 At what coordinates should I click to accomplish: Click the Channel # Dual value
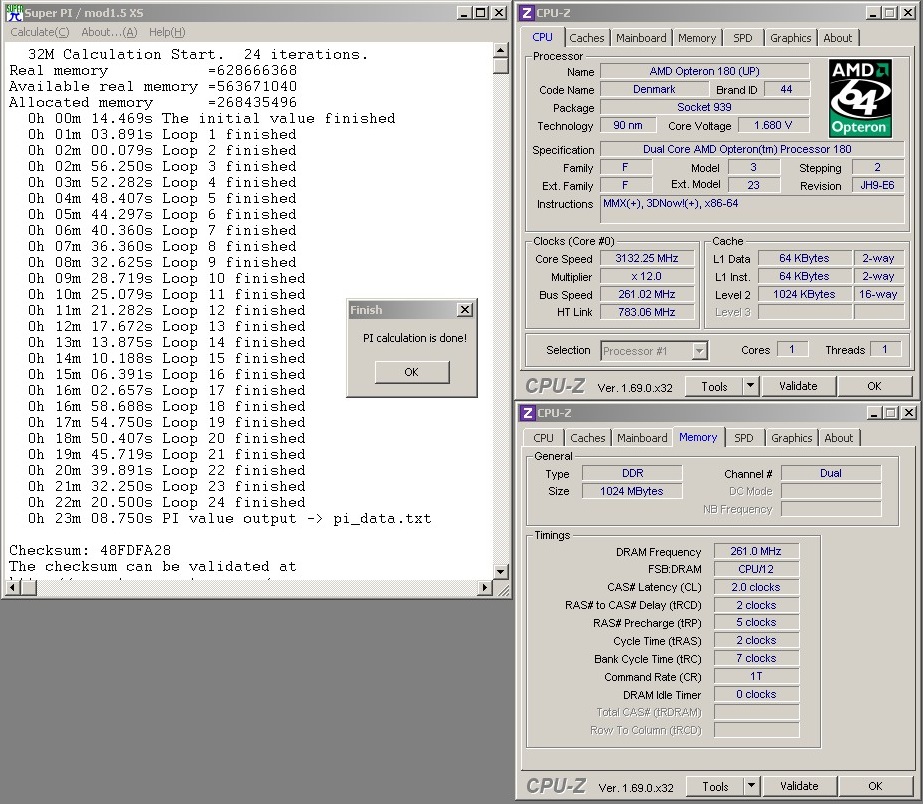click(x=831, y=473)
